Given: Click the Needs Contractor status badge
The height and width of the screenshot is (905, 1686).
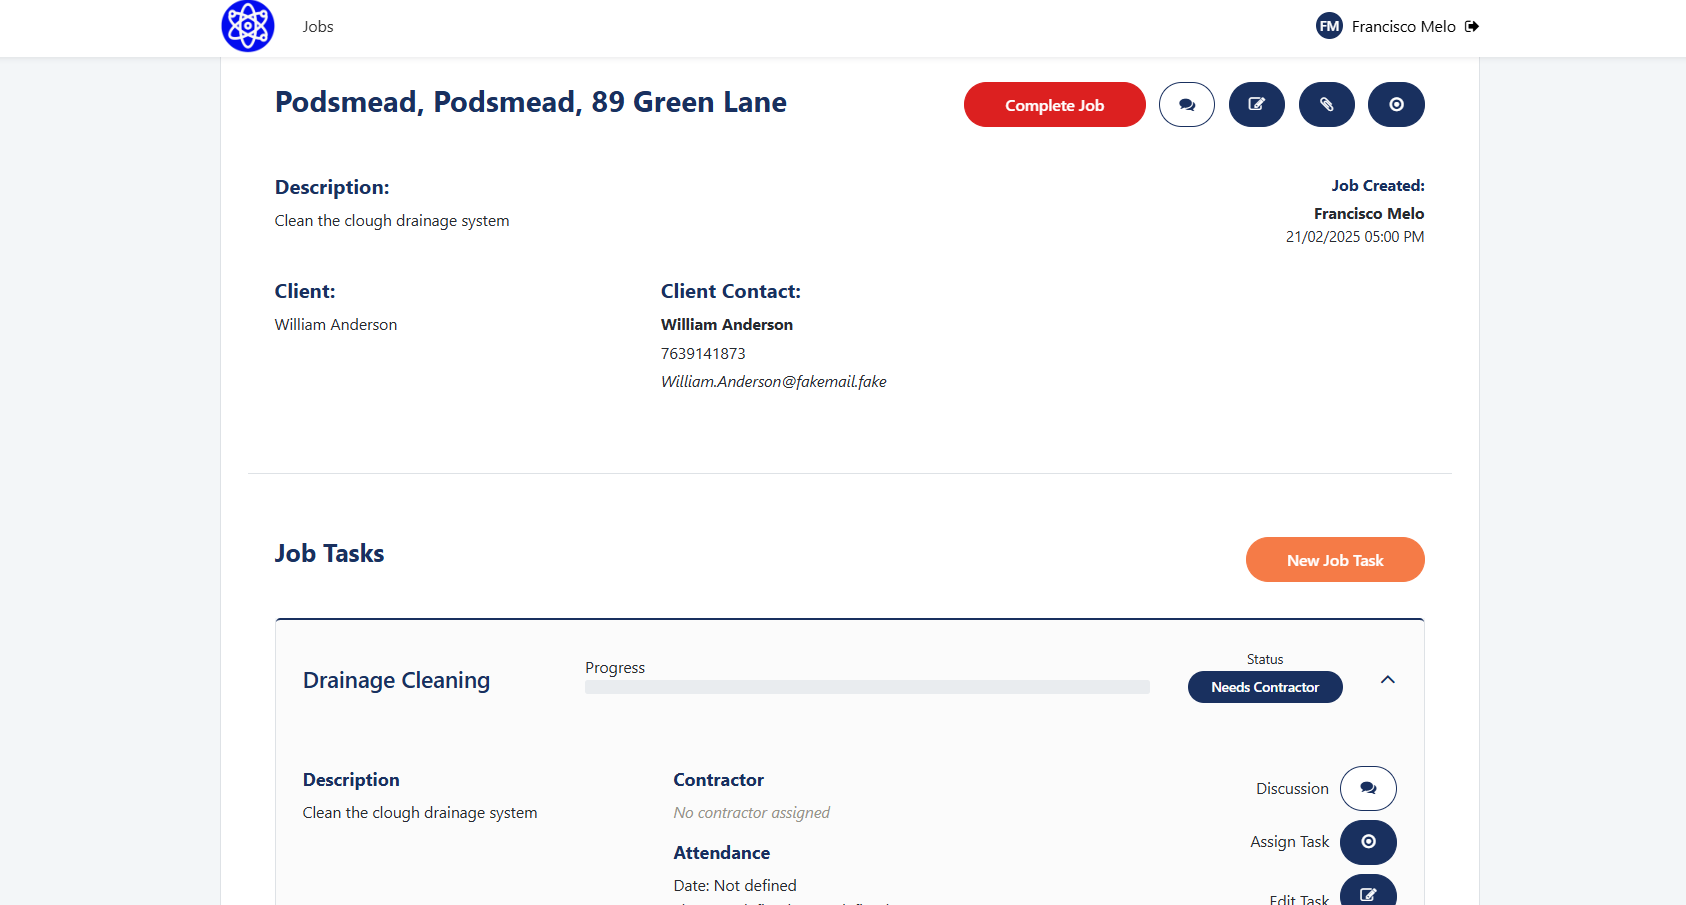Looking at the screenshot, I should click(x=1265, y=687).
